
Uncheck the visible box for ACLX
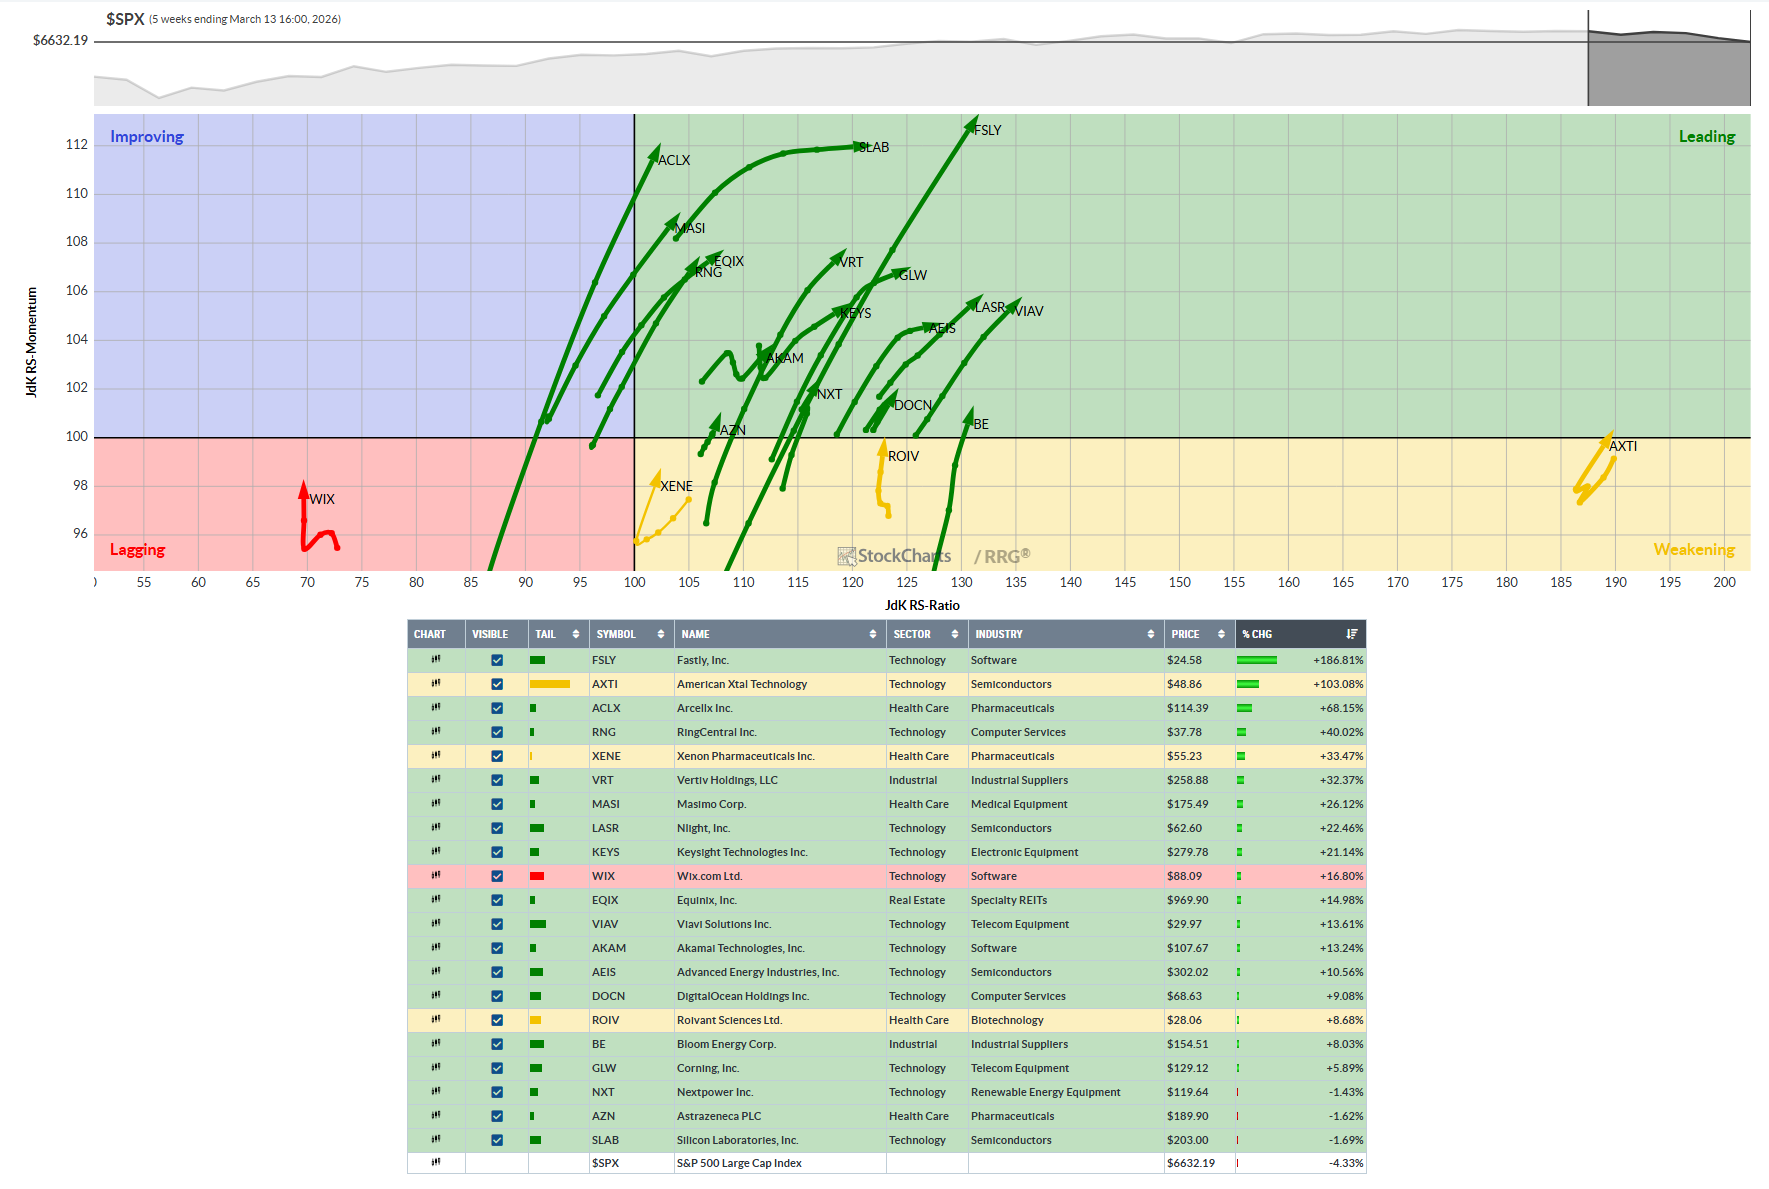click(x=497, y=708)
